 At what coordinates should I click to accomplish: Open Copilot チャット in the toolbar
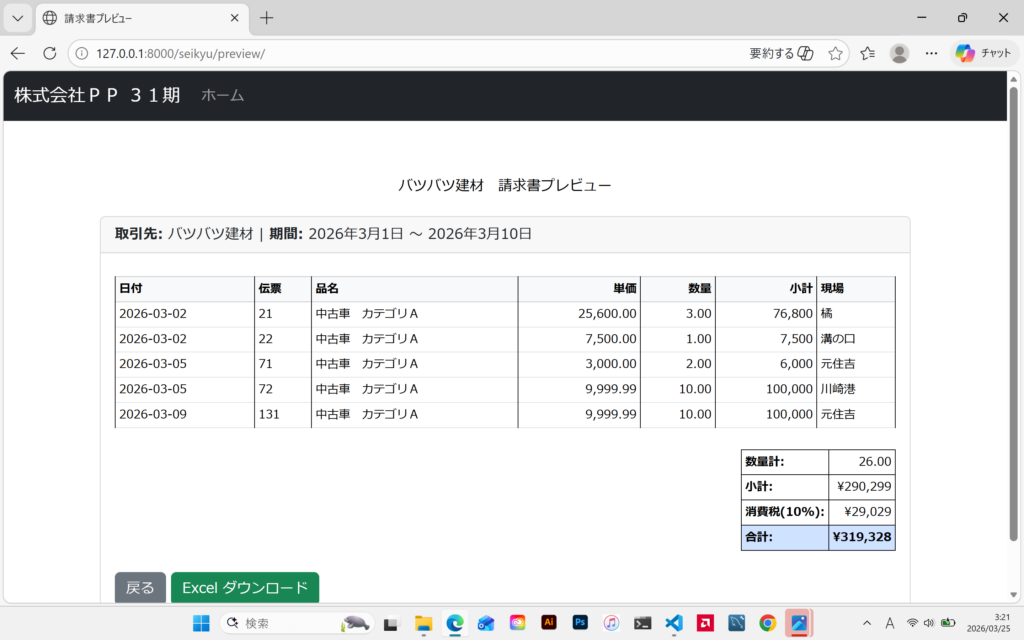point(983,53)
